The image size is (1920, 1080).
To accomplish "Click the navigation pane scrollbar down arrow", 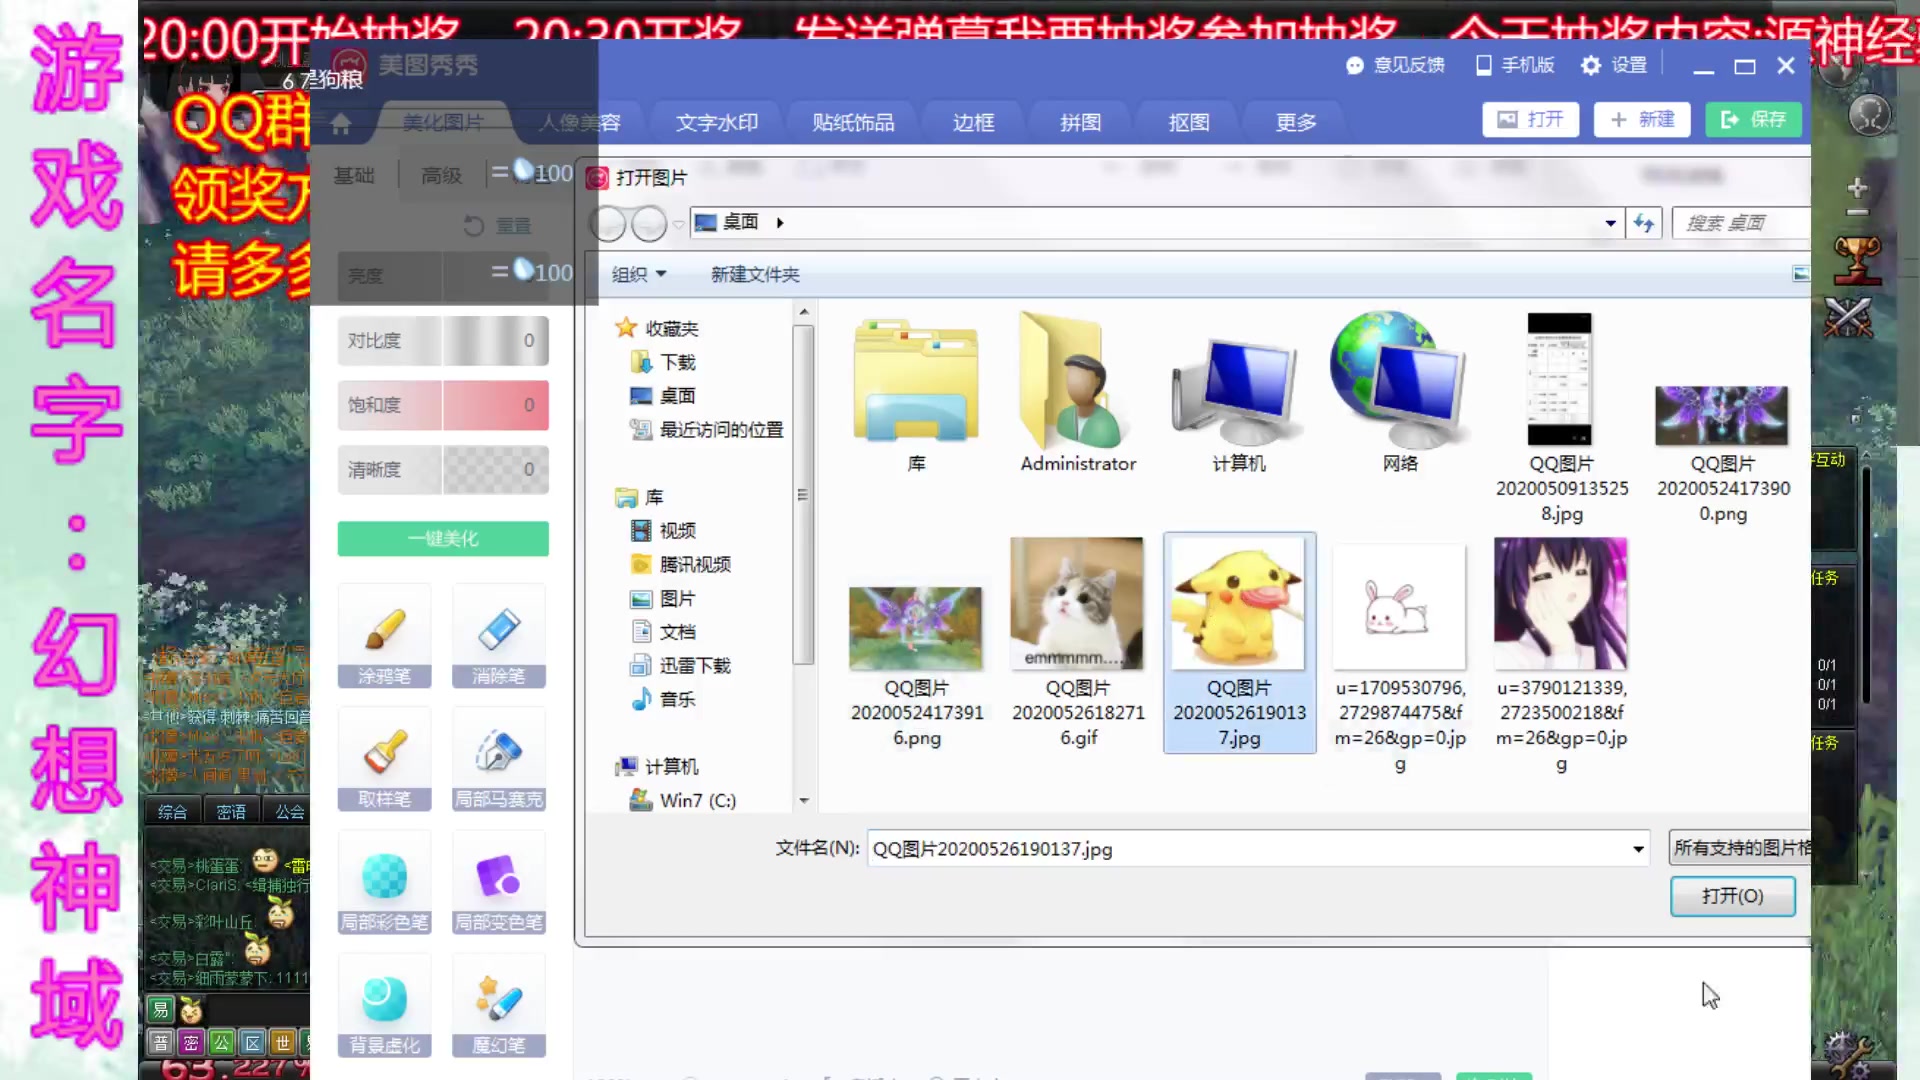I will click(x=803, y=801).
